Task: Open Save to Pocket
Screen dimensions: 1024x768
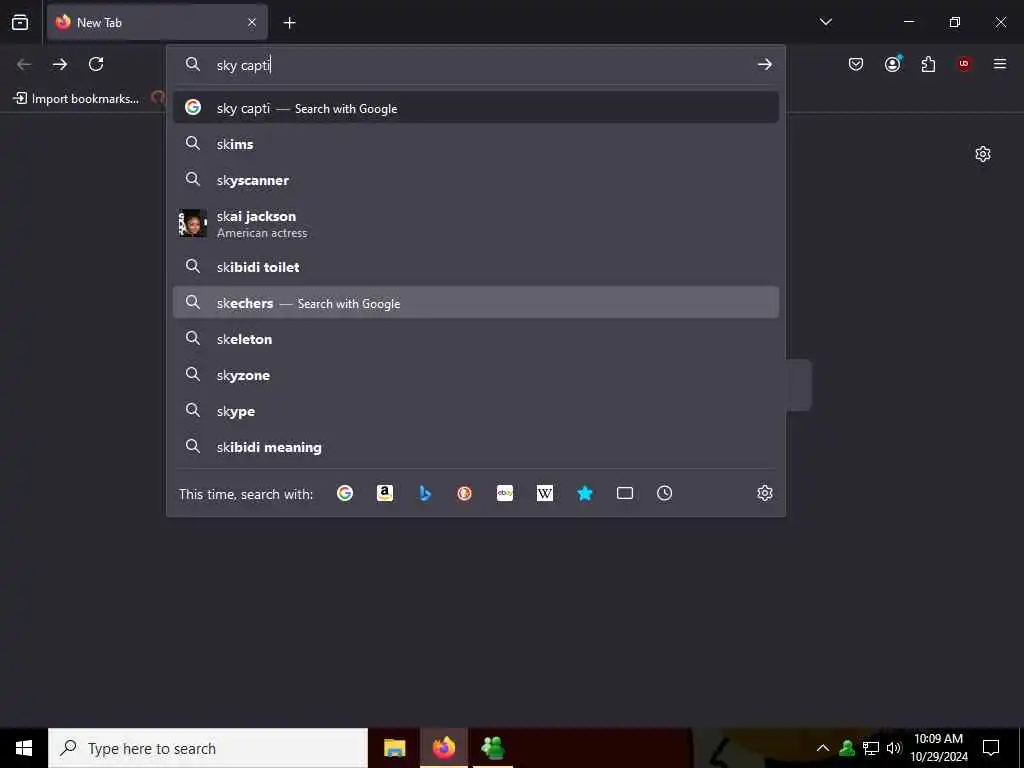Action: click(x=856, y=64)
